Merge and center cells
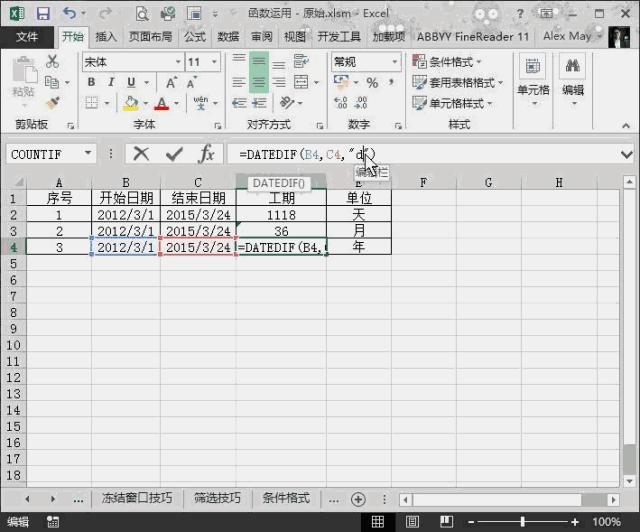Viewport: 640px width, 532px height. pos(301,82)
